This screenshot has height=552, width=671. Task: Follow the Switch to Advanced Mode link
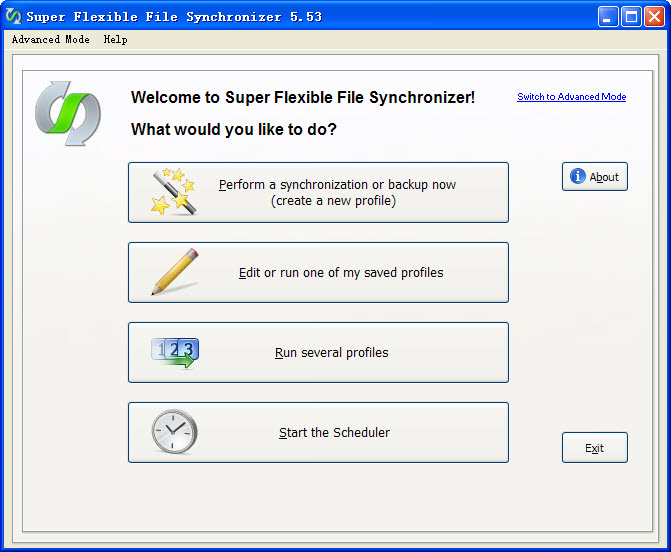click(571, 97)
